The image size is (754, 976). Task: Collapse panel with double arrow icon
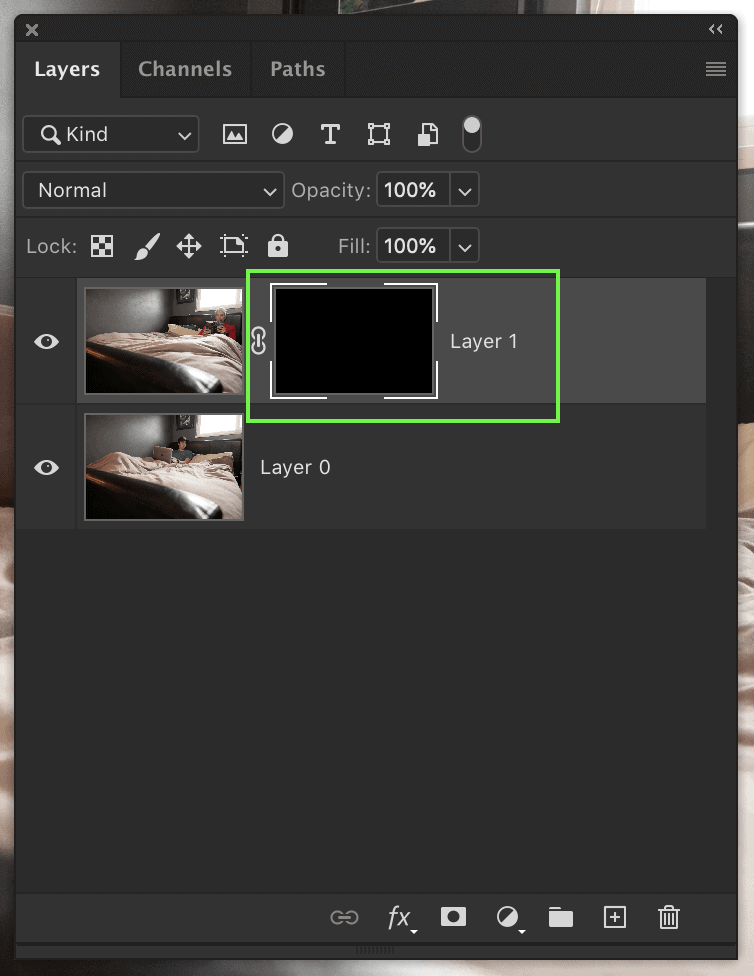[716, 29]
